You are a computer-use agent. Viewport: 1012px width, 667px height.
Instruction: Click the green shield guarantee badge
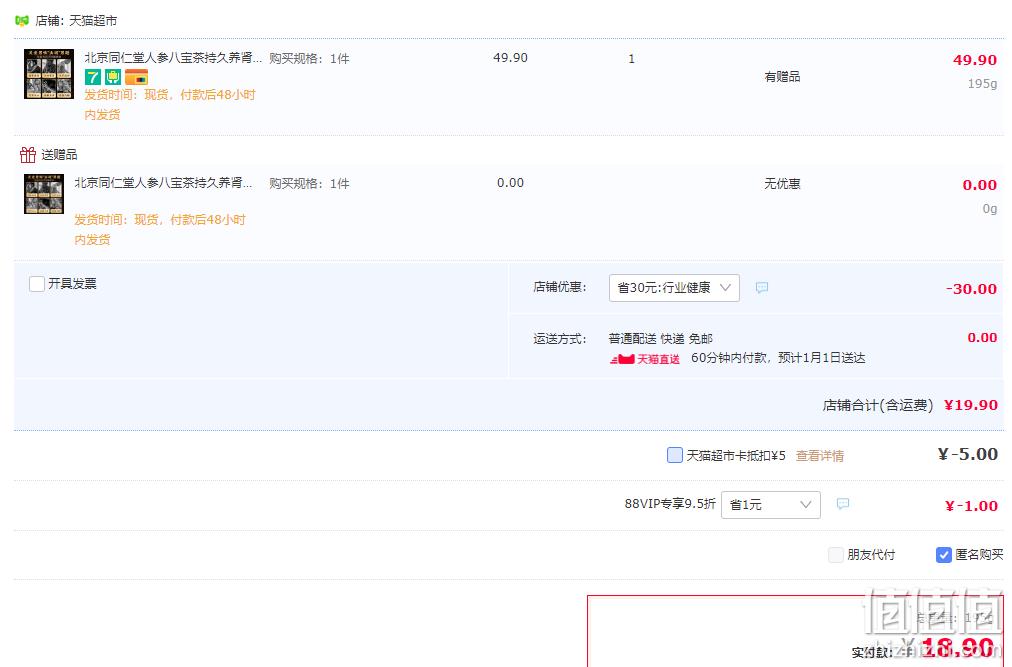coord(113,77)
